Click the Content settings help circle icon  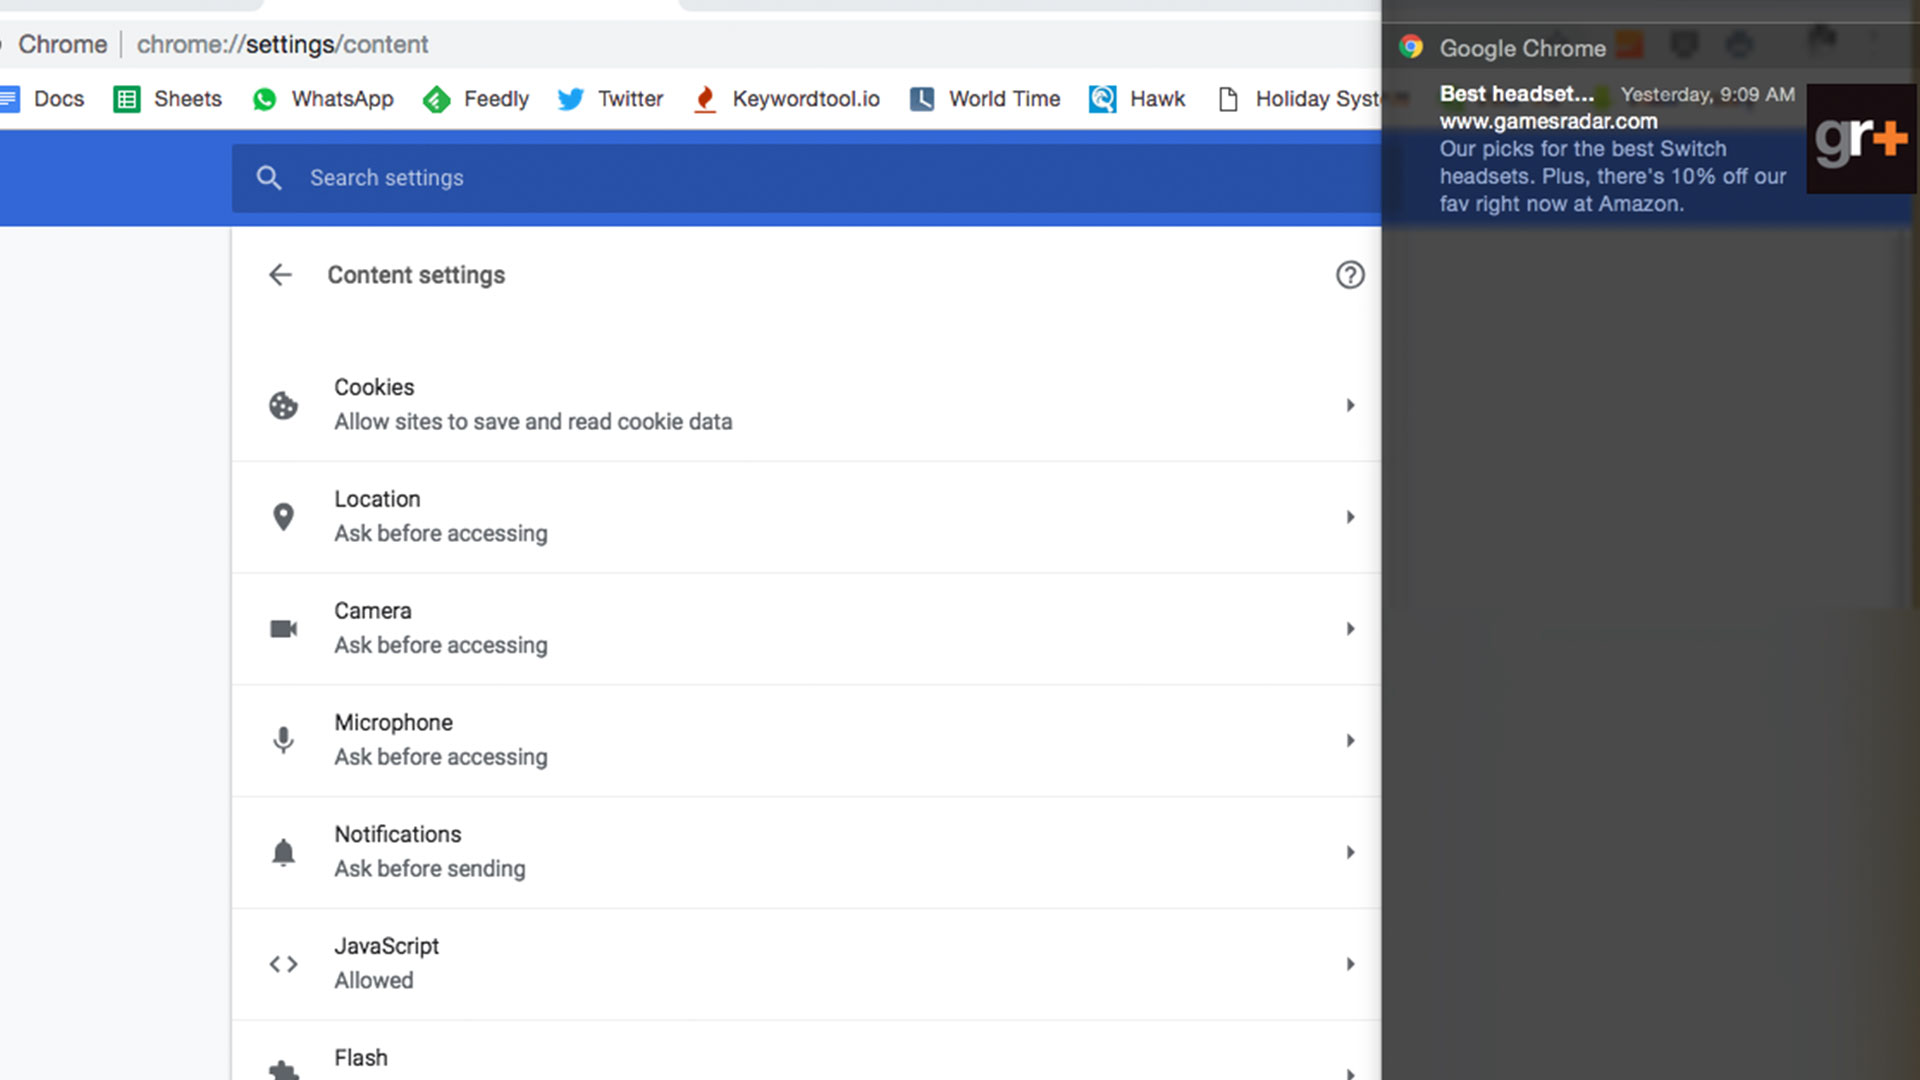[x=1350, y=274]
